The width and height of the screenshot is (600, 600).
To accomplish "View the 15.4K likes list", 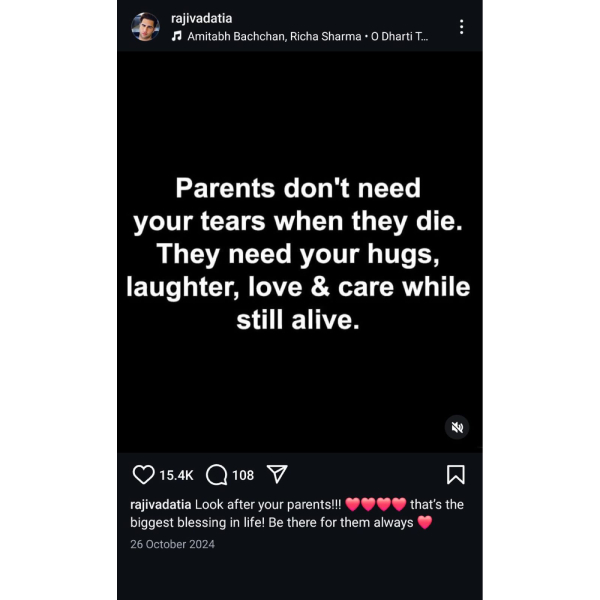I will pyautogui.click(x=176, y=475).
